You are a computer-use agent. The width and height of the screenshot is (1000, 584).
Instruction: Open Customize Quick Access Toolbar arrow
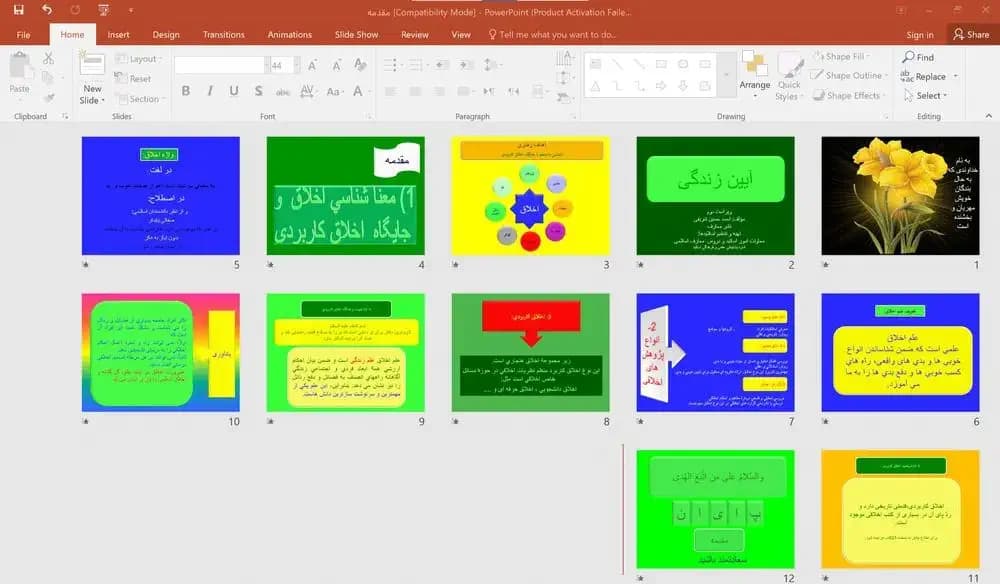(131, 10)
